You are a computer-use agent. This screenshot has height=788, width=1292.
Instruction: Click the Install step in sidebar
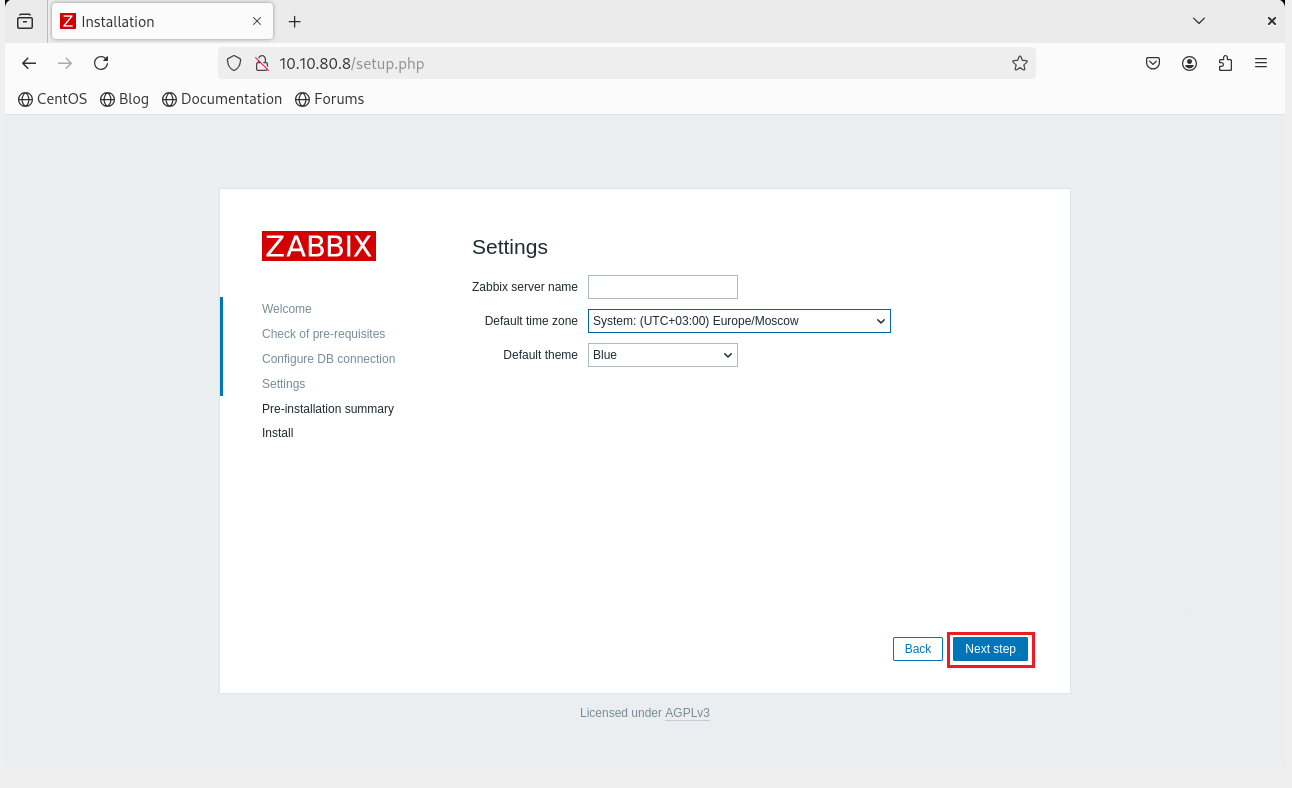[x=278, y=433]
